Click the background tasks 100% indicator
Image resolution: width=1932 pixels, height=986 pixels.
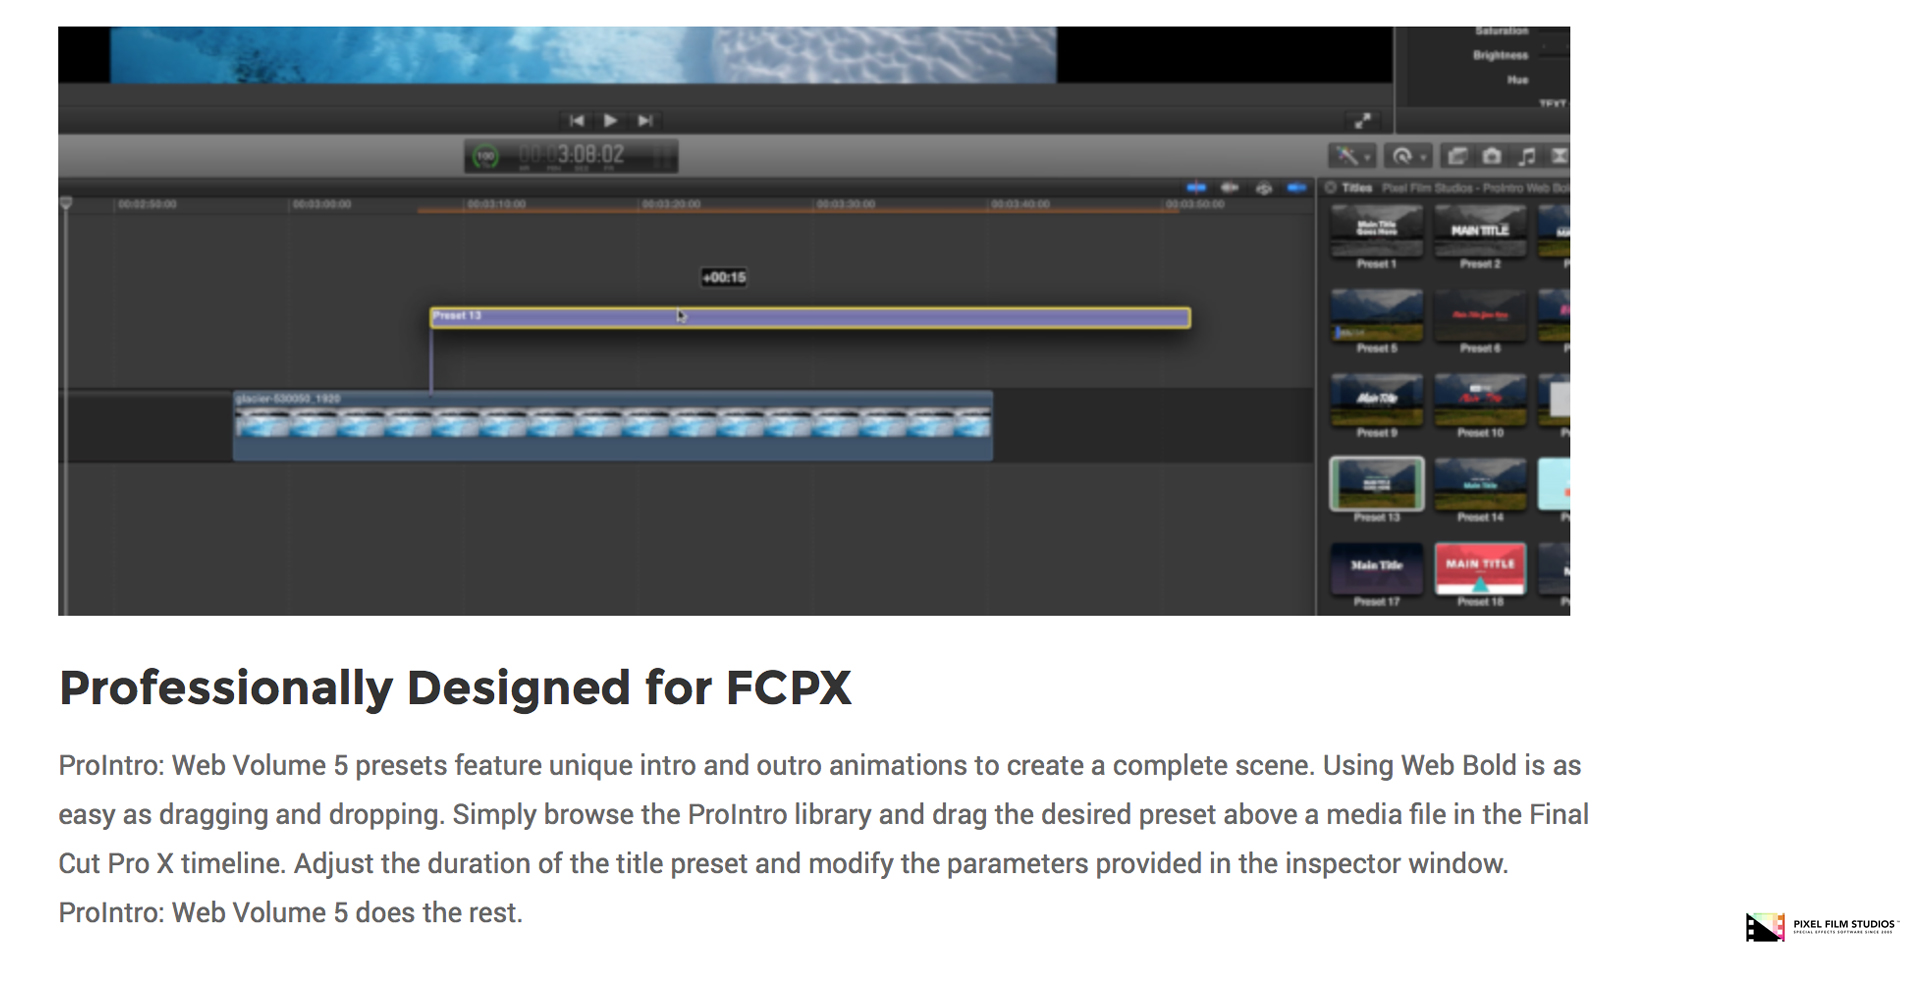(486, 156)
